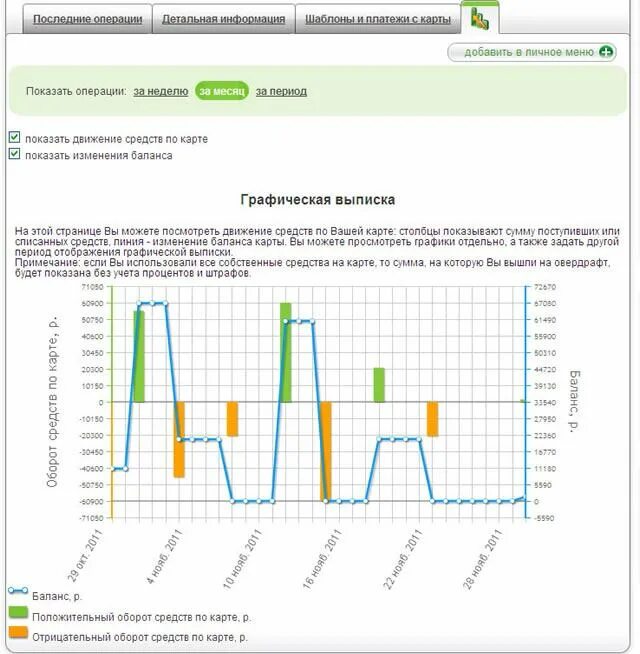Click the 72670 value on the right axis
The image size is (640, 654).
[x=545, y=287]
